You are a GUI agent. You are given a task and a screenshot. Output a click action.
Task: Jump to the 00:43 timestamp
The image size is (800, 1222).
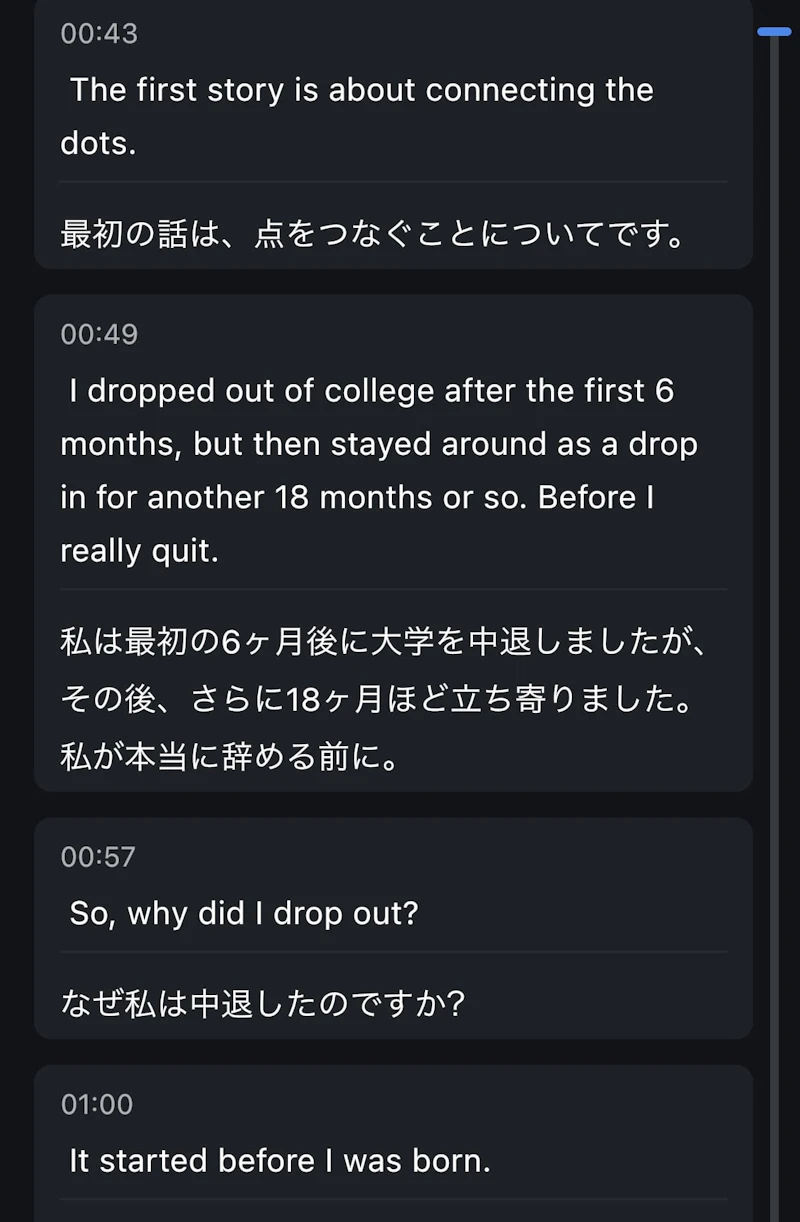pyautogui.click(x=99, y=34)
